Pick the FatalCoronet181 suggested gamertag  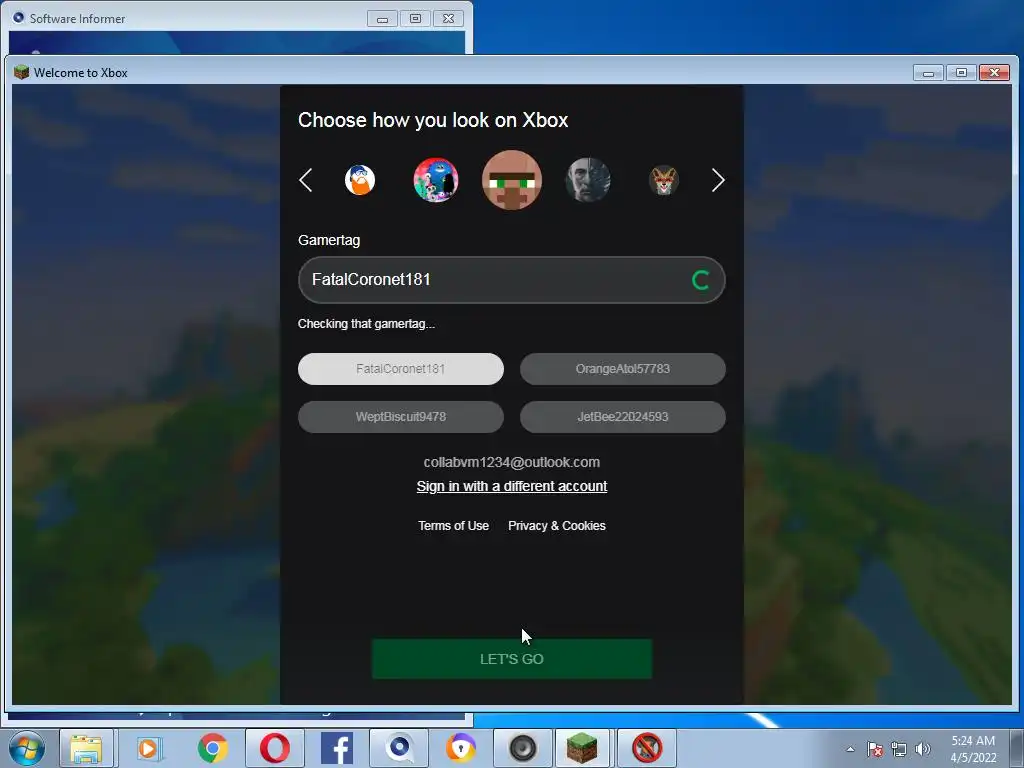(x=401, y=369)
